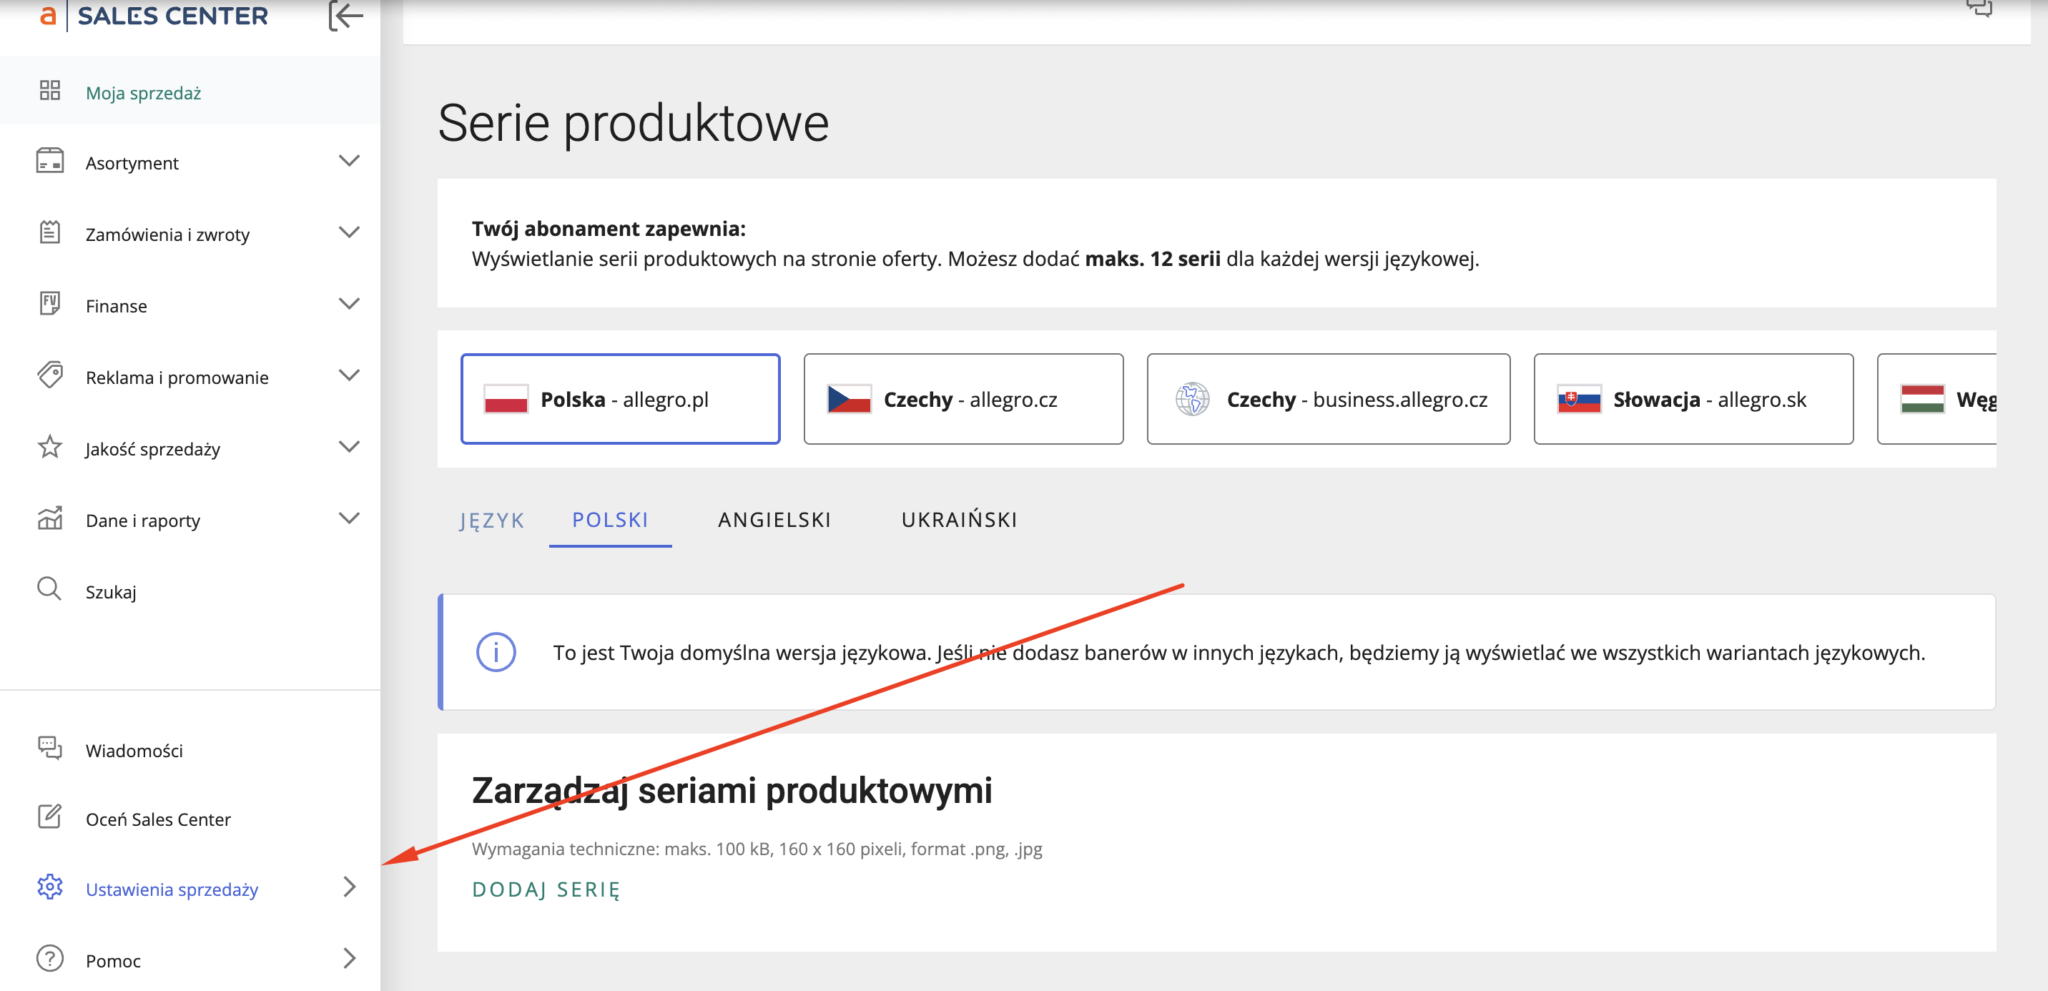Screen dimensions: 2048x991
Task: Click the Asortyment store icon
Action: pos(50,161)
